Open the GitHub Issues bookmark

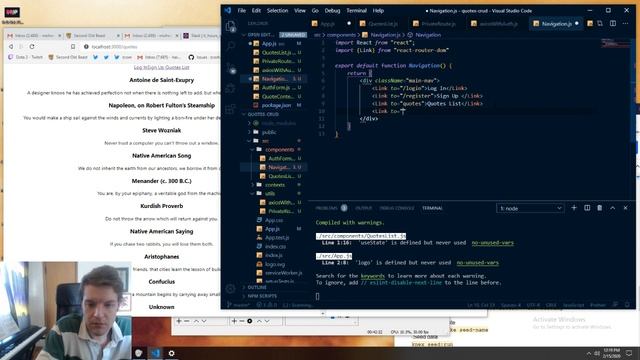coord(203,57)
